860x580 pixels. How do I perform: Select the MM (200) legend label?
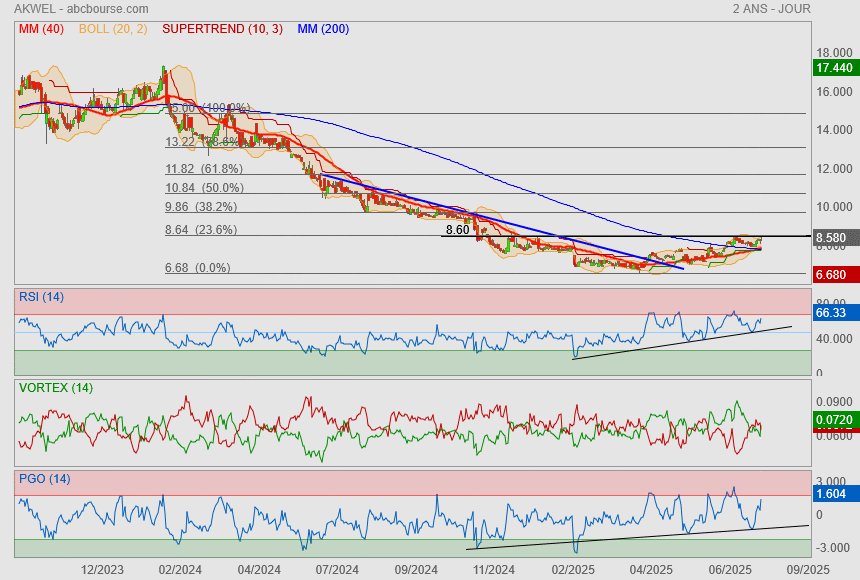tap(323, 29)
